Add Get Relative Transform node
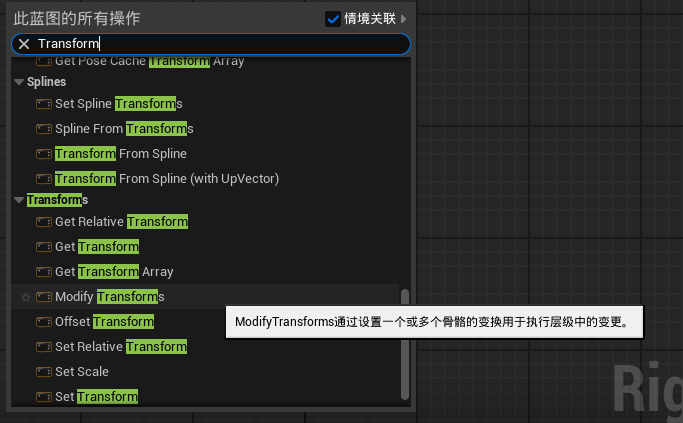Screen dimensions: 683x423 tap(122, 222)
